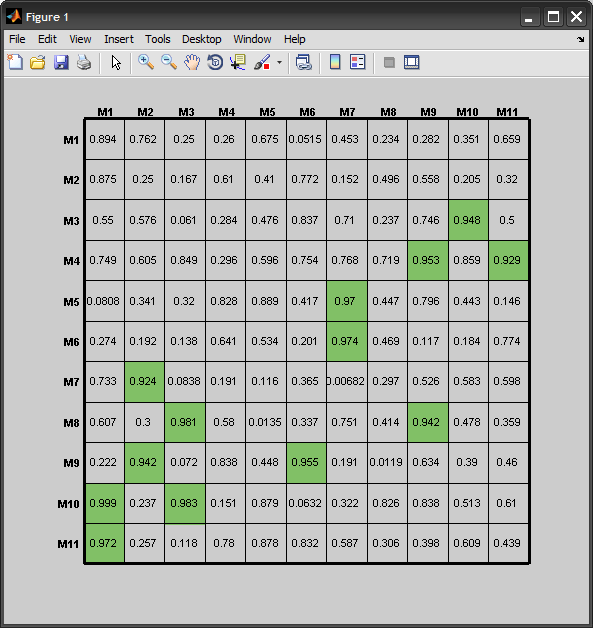
Task: Show plot tools and dock figure
Action: [x=412, y=62]
